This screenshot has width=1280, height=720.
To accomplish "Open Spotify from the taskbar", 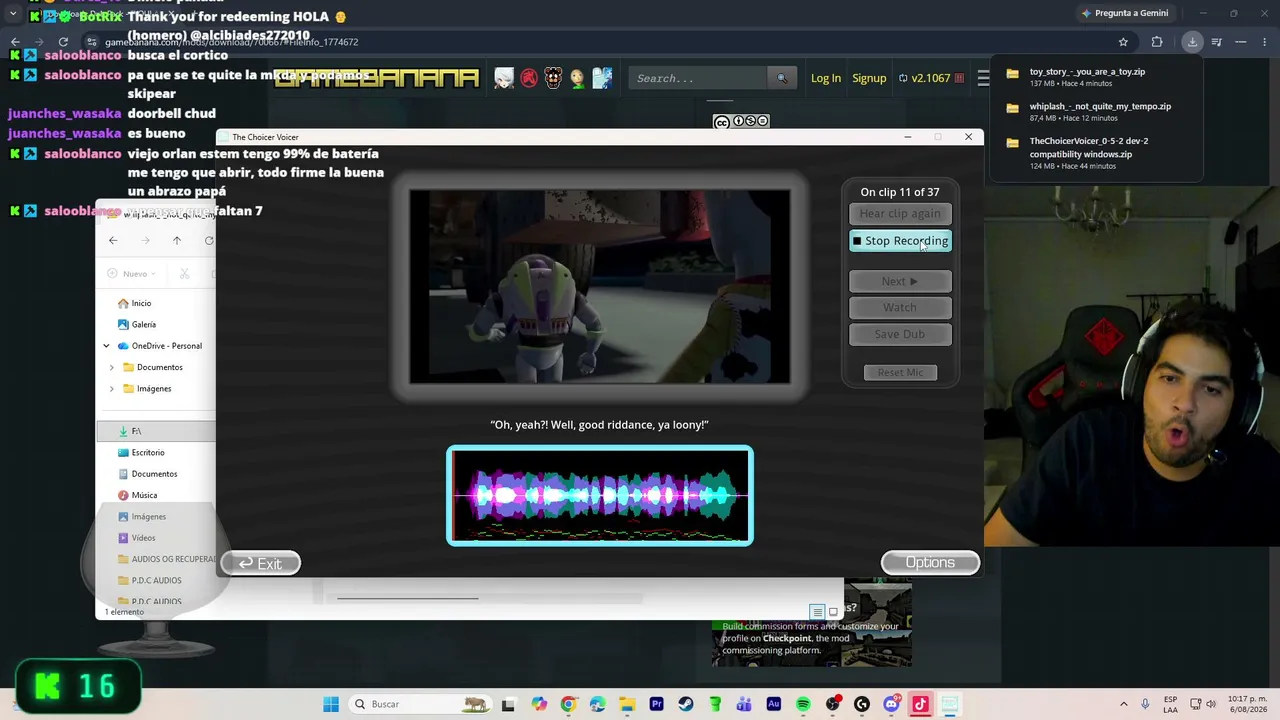I will click(803, 704).
